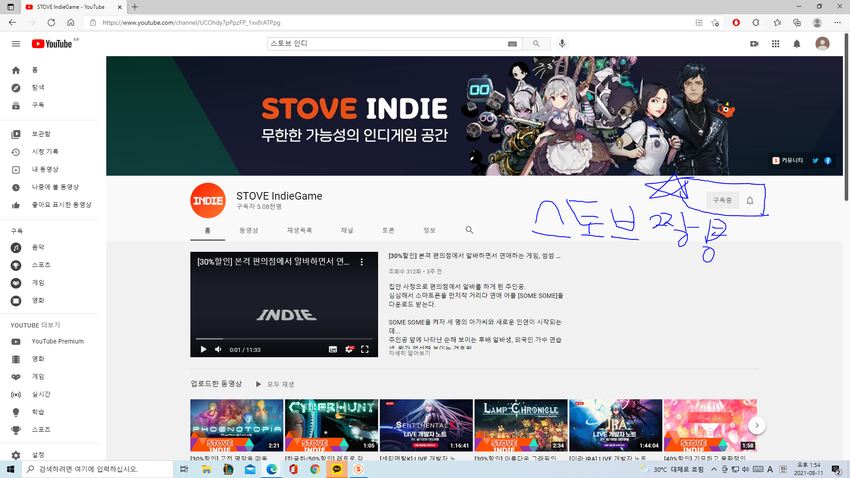The image size is (850, 478).
Task: Switch to the 정보 channel tab
Action: 429,231
